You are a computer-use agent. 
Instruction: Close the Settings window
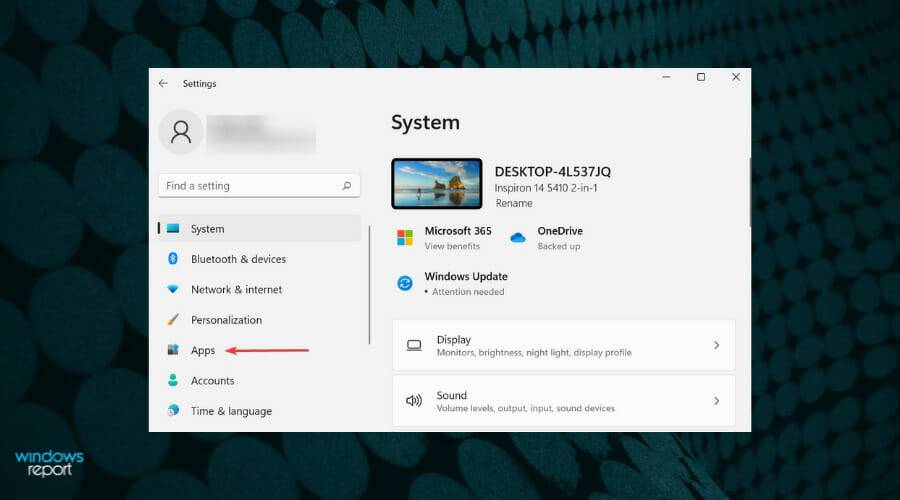tap(736, 77)
